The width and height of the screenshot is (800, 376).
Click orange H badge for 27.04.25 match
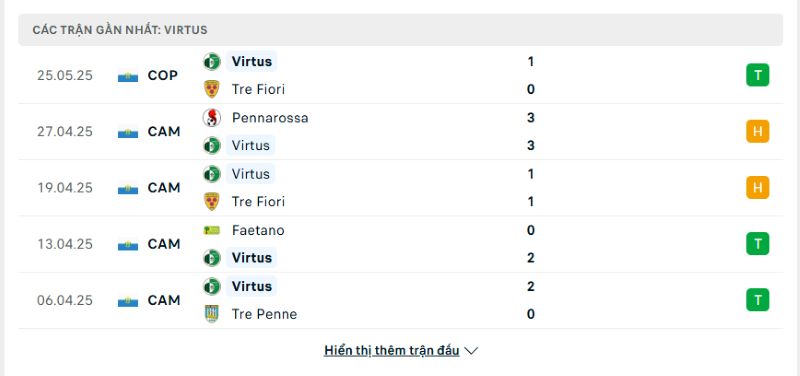757,132
